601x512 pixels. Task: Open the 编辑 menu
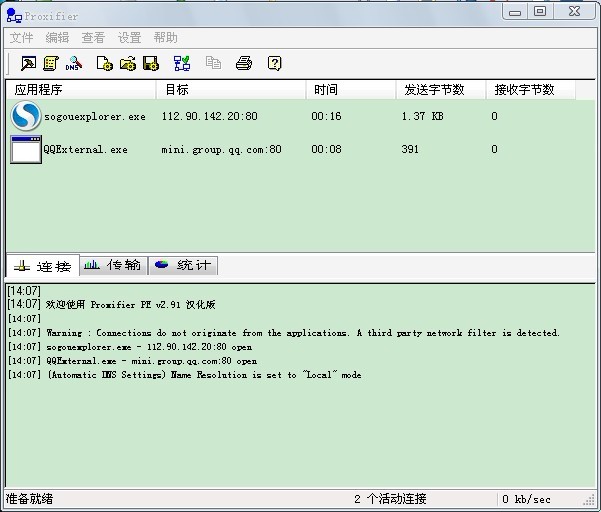pos(57,38)
